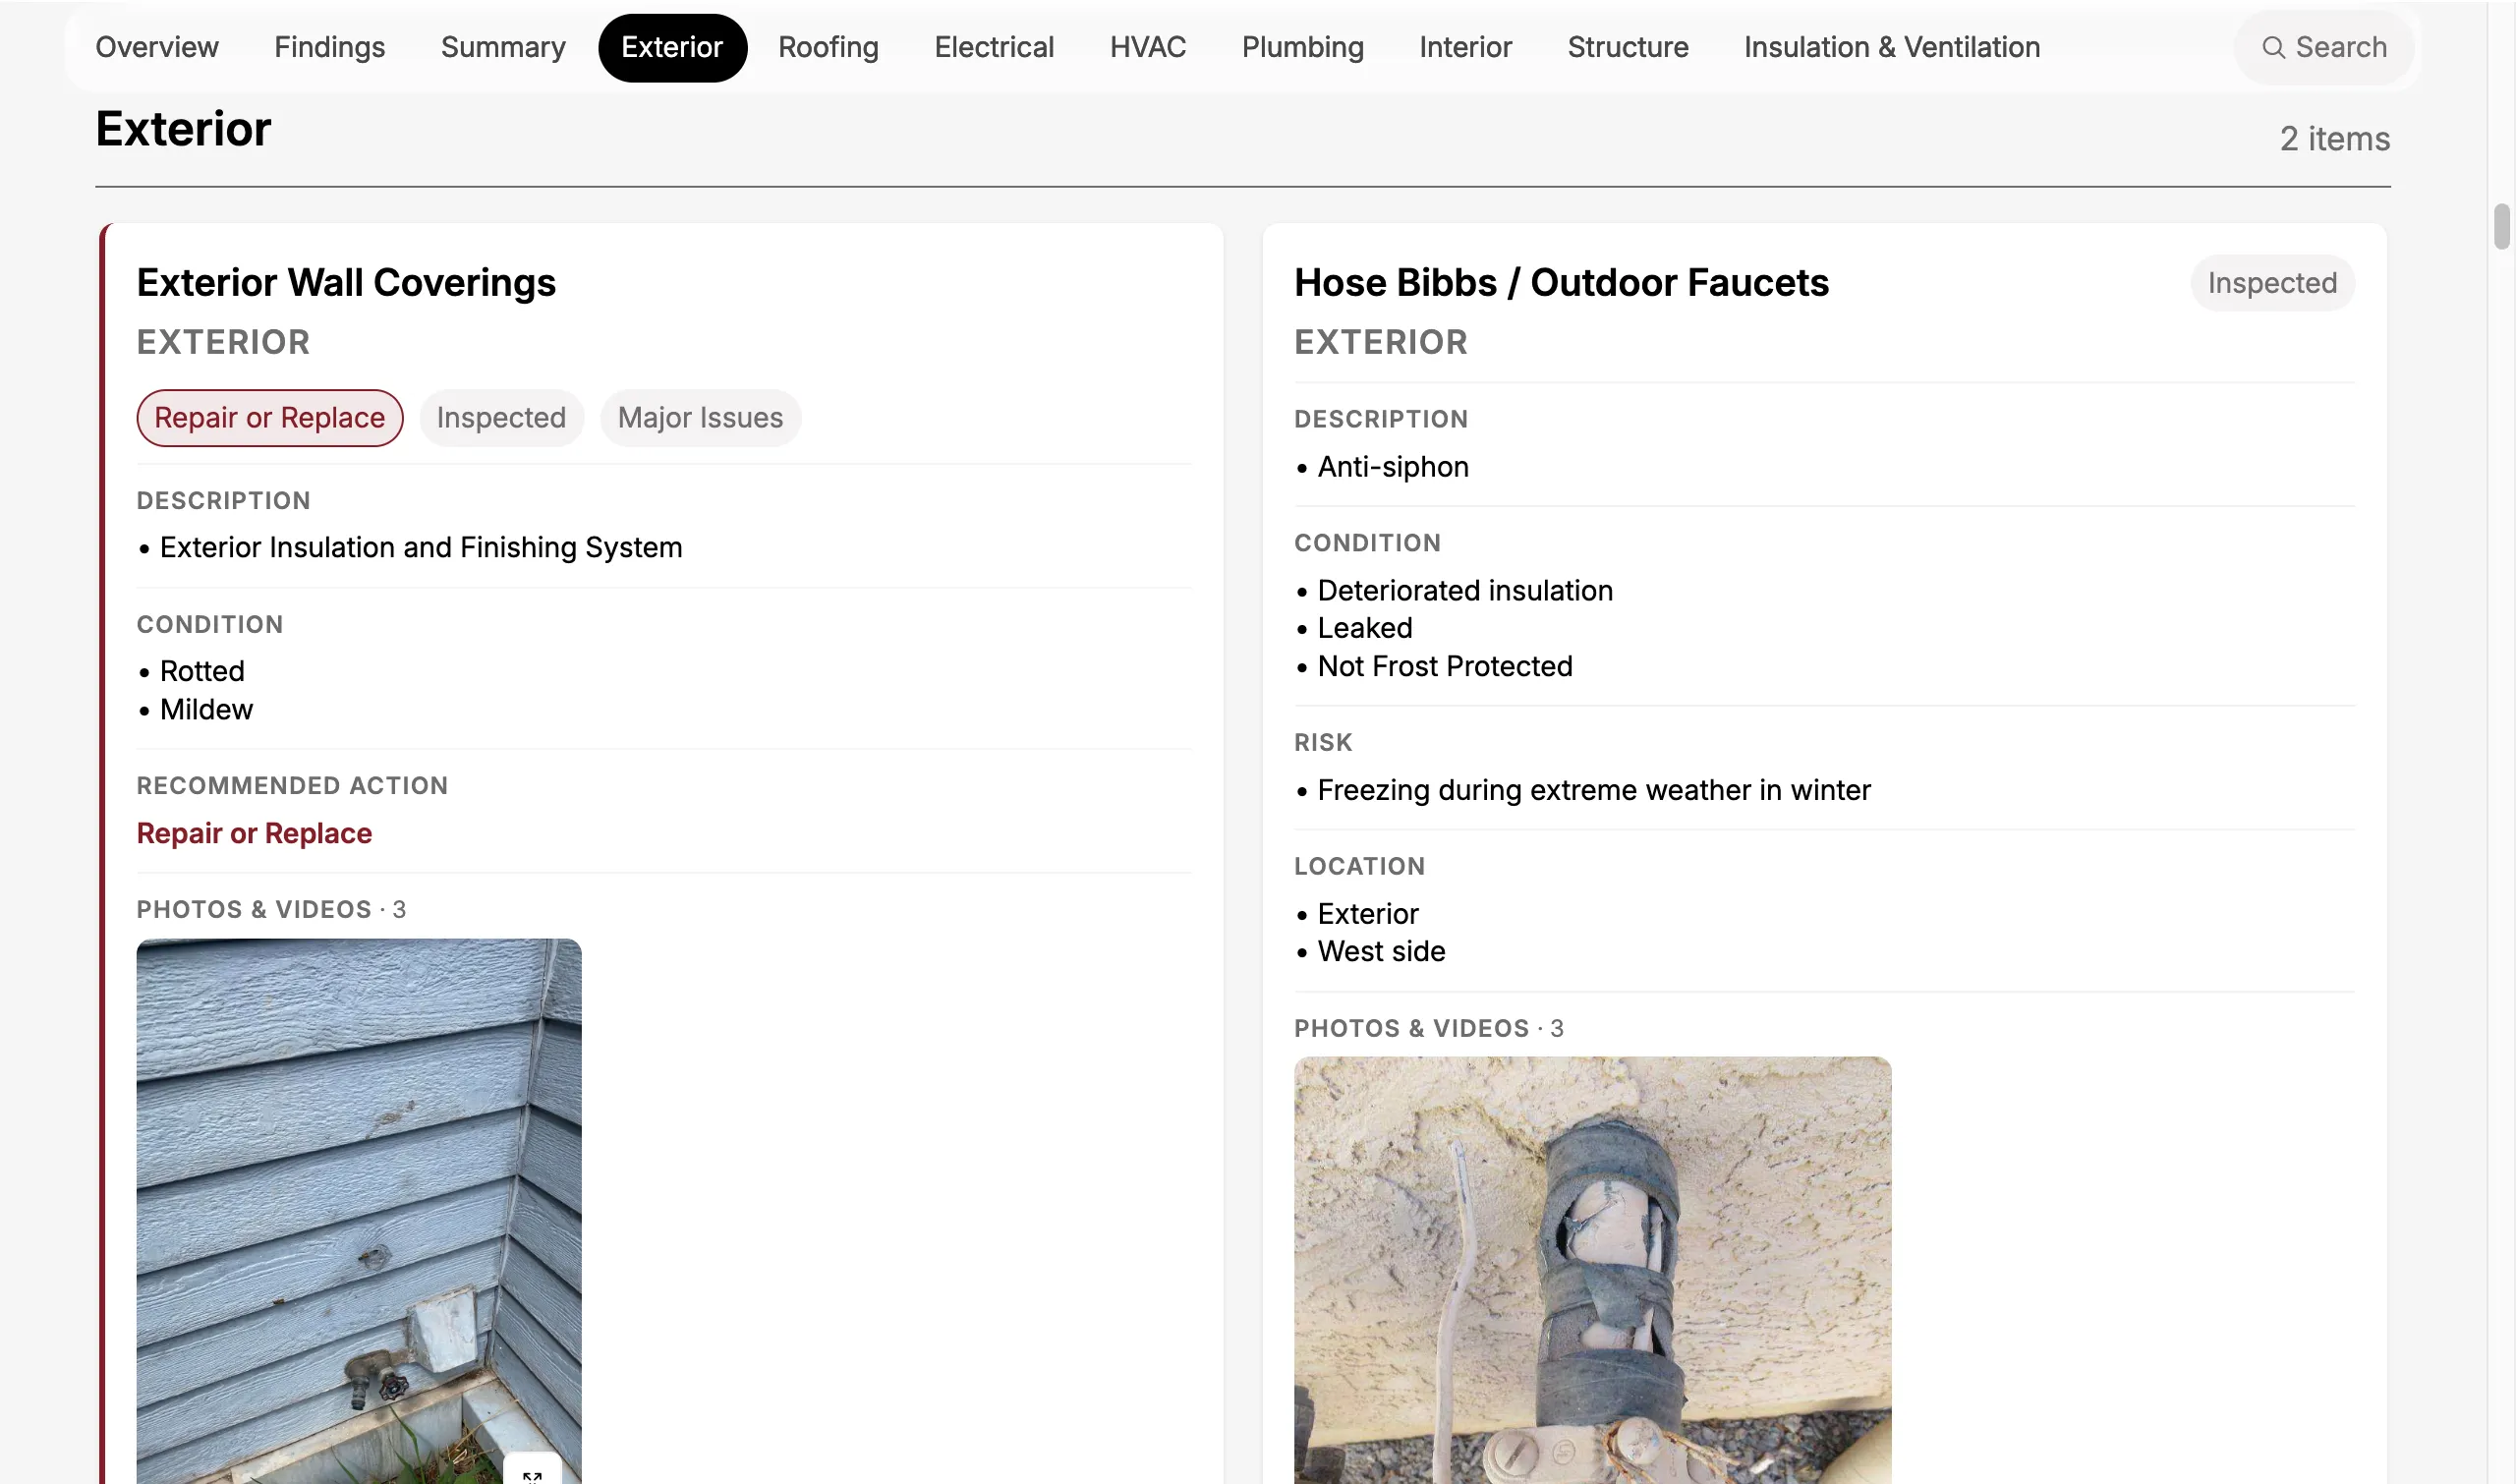The width and height of the screenshot is (2516, 1484).
Task: Open the insulated hose bibb photo
Action: (1592, 1270)
